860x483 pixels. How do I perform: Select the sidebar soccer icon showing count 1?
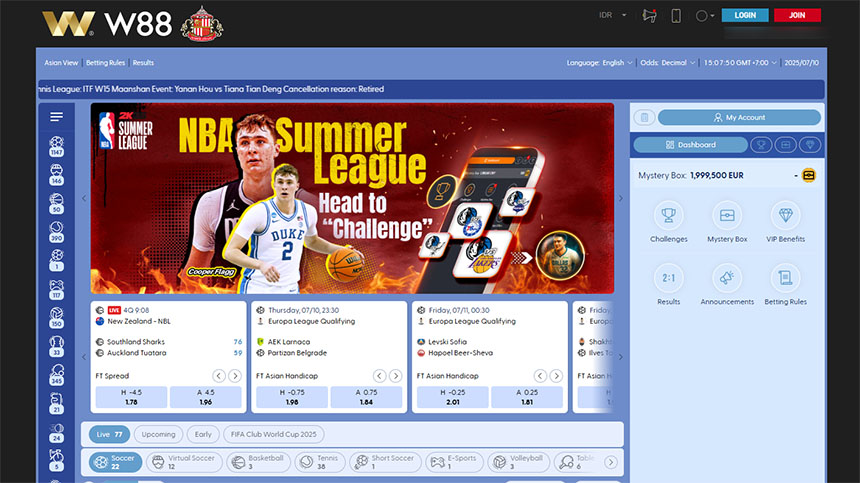click(x=56, y=260)
